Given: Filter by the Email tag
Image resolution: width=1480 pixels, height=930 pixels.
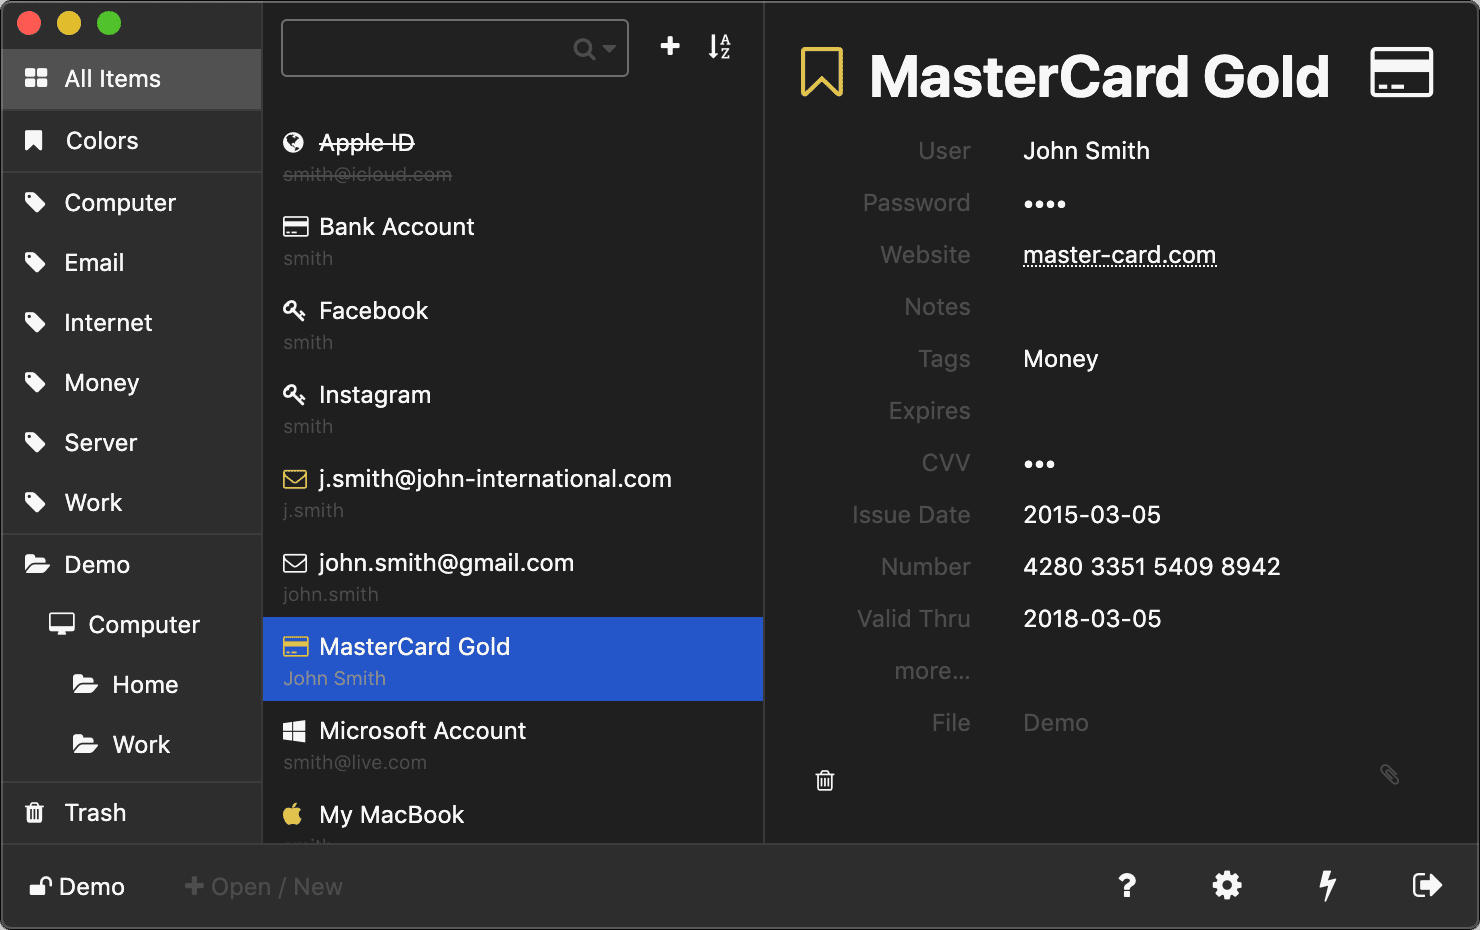Looking at the screenshot, I should (132, 263).
